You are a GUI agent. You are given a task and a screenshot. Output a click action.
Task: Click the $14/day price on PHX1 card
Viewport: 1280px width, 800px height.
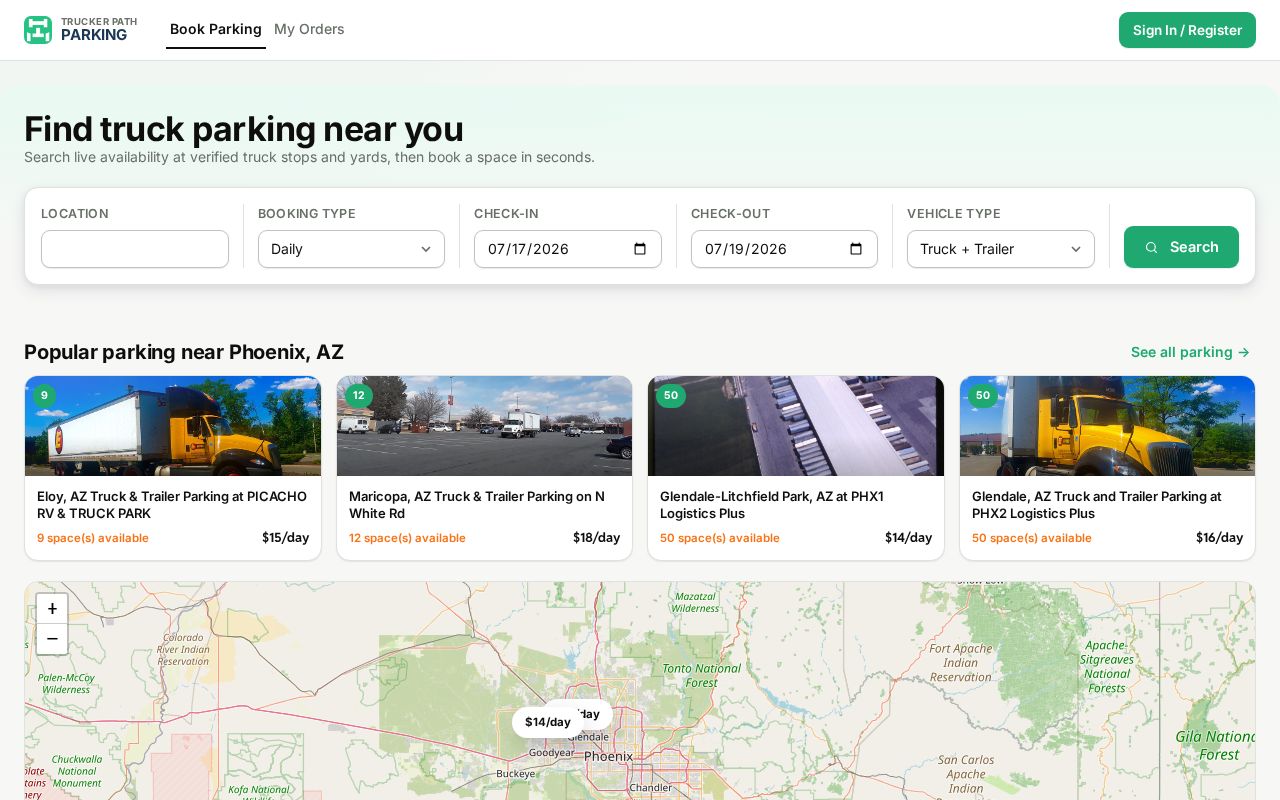[x=908, y=538]
